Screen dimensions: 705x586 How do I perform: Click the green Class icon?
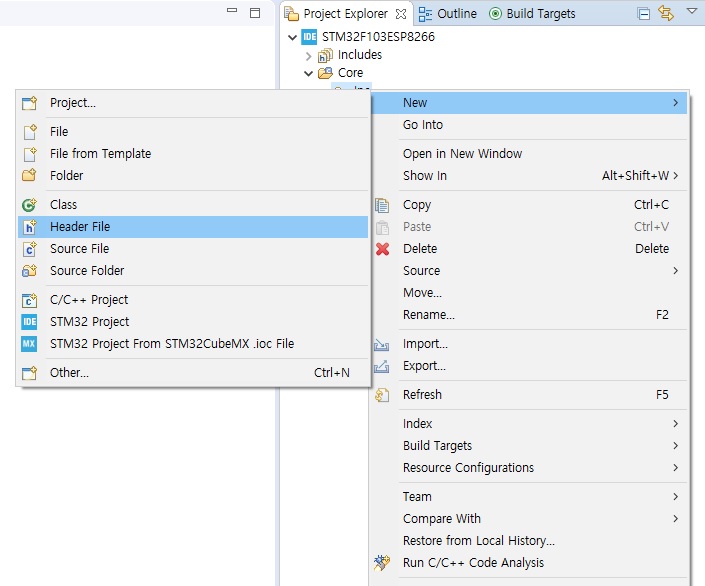click(x=29, y=205)
